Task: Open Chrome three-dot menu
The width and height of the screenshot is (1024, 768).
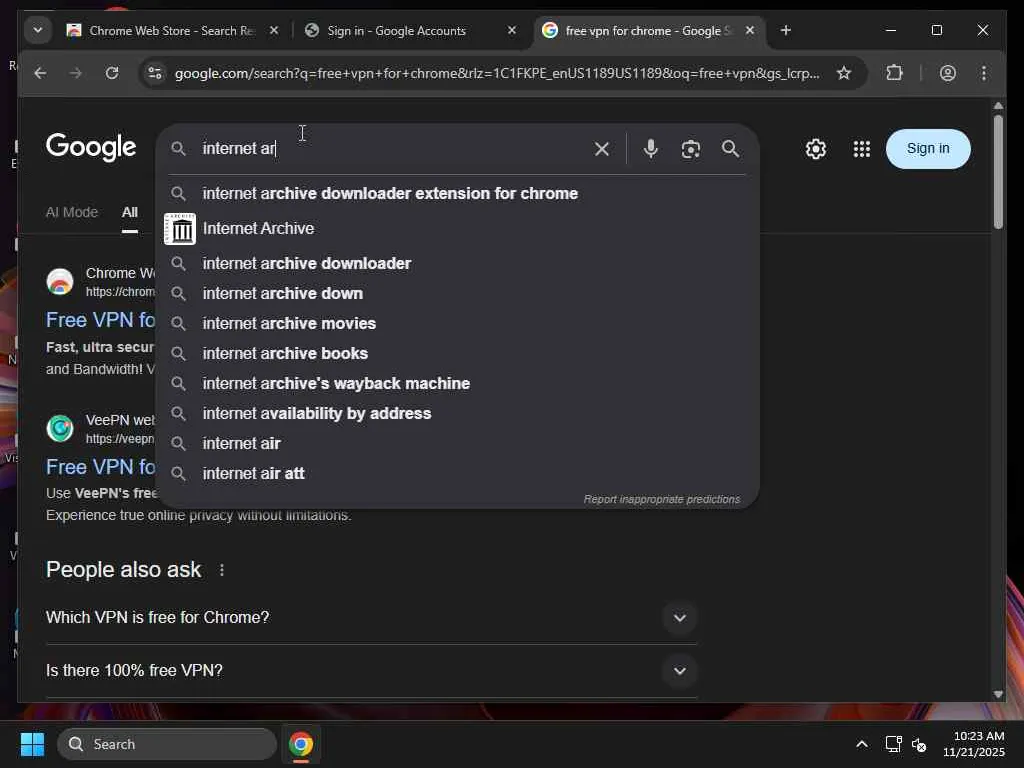Action: coord(984,73)
